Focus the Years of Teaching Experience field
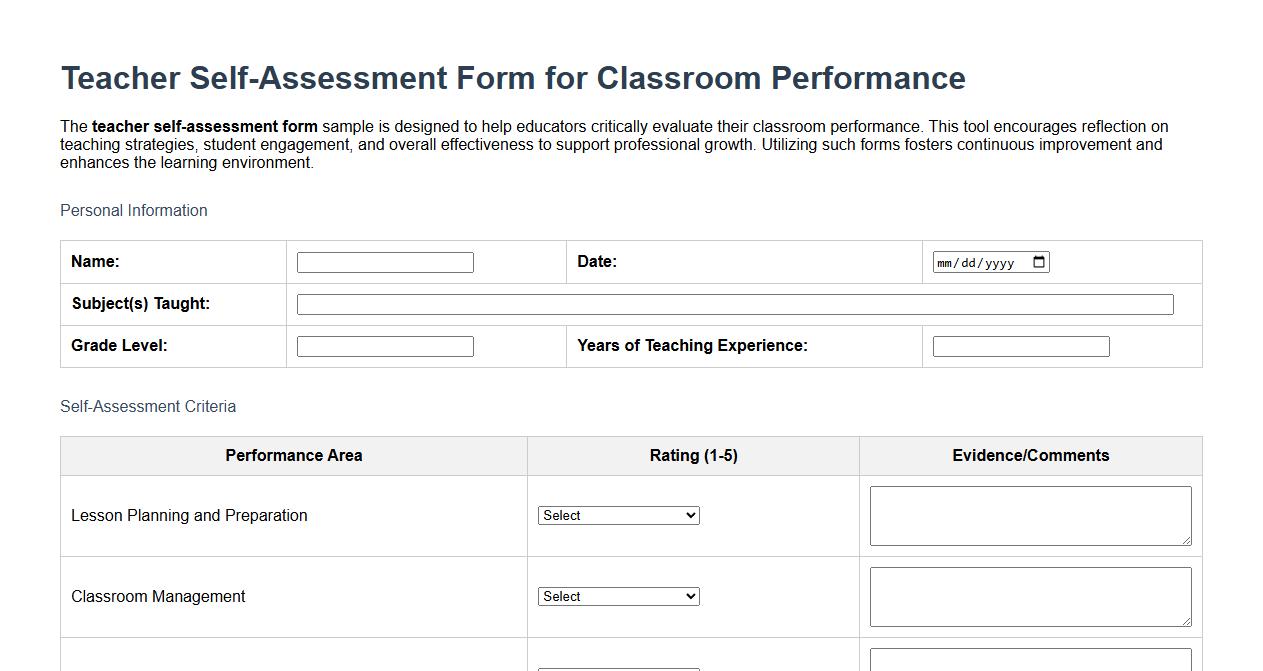 (x=1020, y=345)
